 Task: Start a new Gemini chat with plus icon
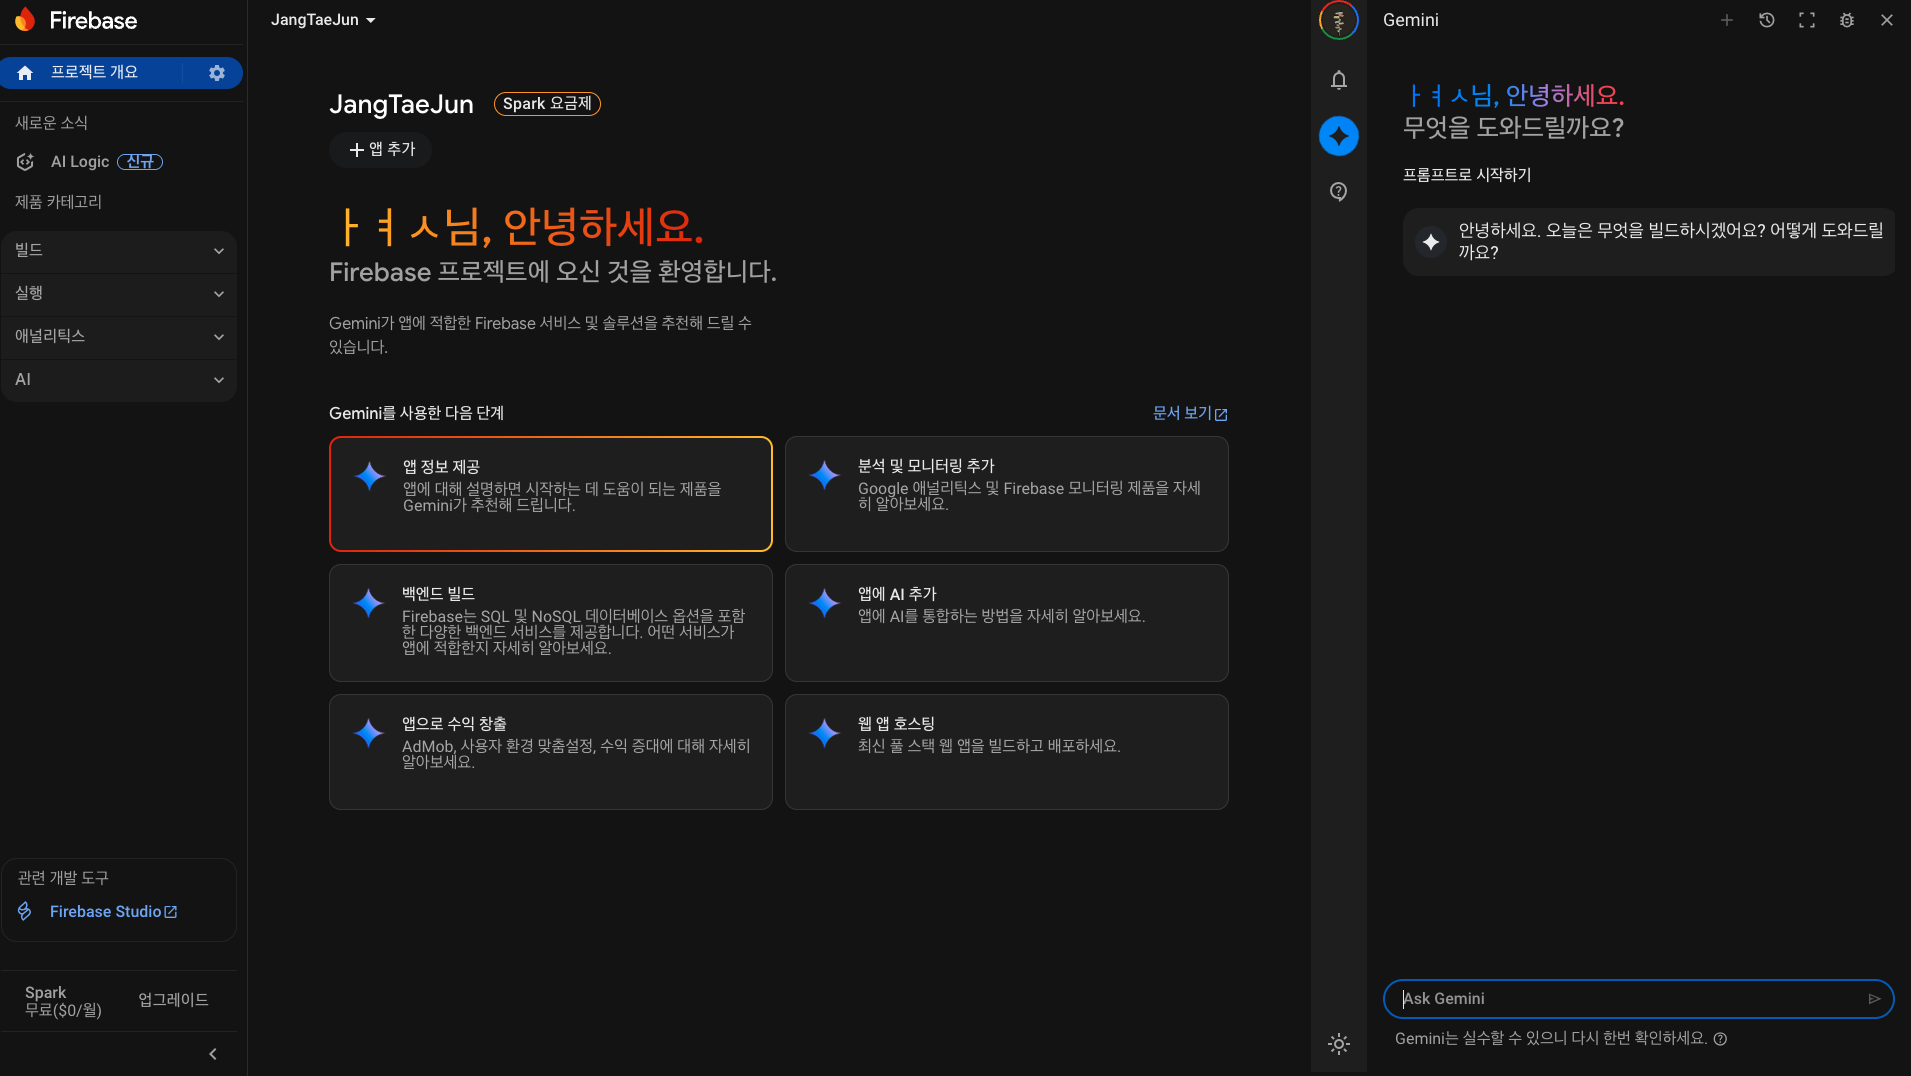(x=1727, y=20)
